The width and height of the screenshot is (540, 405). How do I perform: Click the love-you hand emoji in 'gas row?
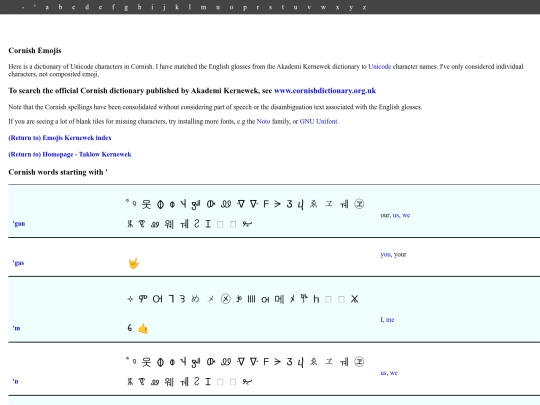[134, 263]
